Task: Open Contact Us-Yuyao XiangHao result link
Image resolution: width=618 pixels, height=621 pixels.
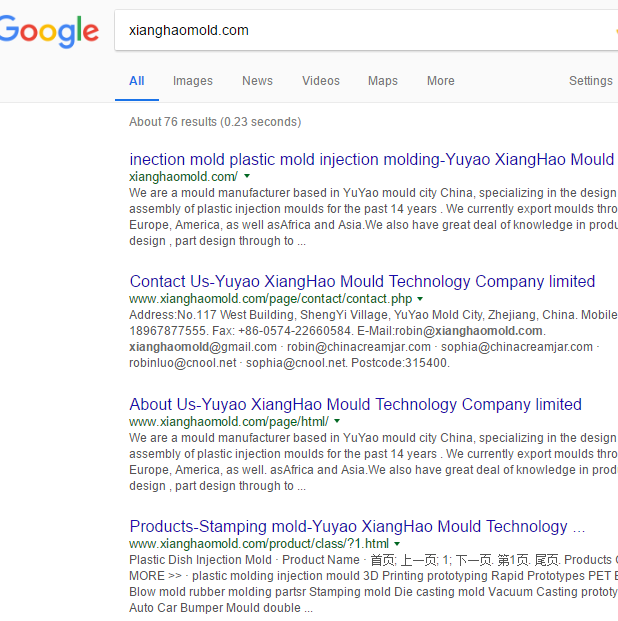Action: pos(362,282)
